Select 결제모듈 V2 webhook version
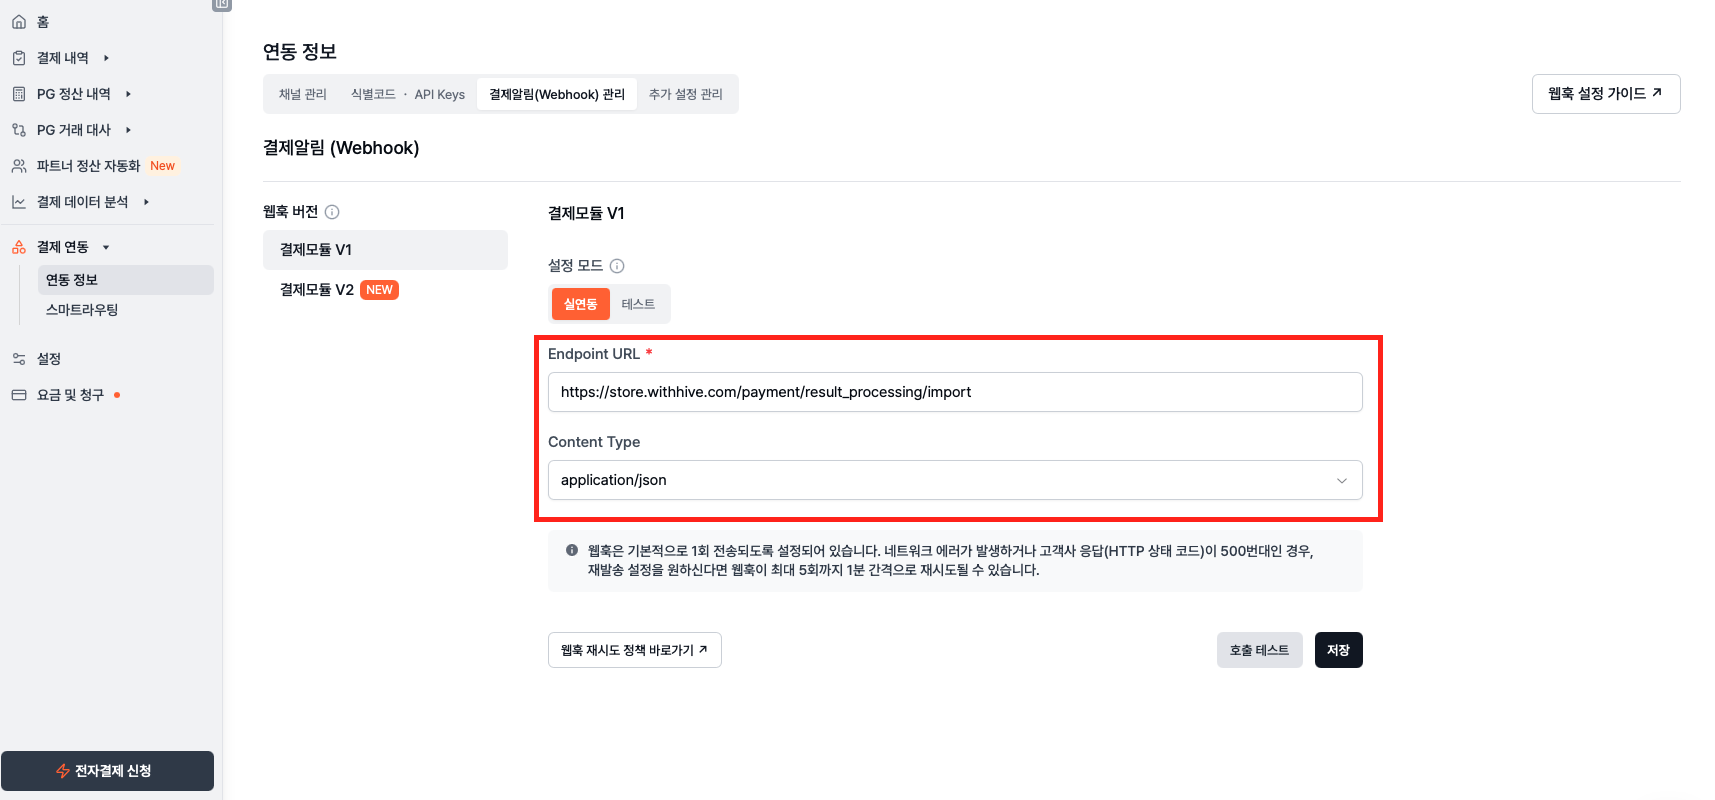Image resolution: width=1715 pixels, height=800 pixels. [x=317, y=290]
